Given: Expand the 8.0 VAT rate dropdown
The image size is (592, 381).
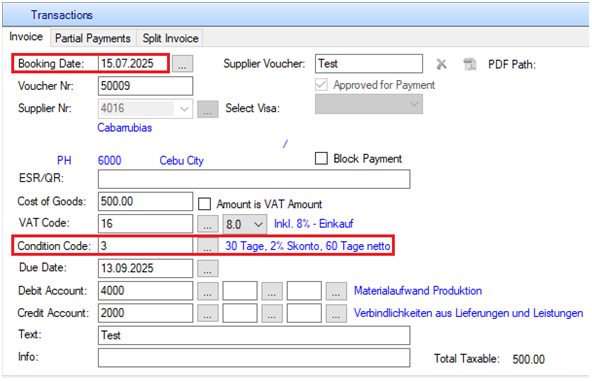Looking at the screenshot, I should (x=258, y=224).
